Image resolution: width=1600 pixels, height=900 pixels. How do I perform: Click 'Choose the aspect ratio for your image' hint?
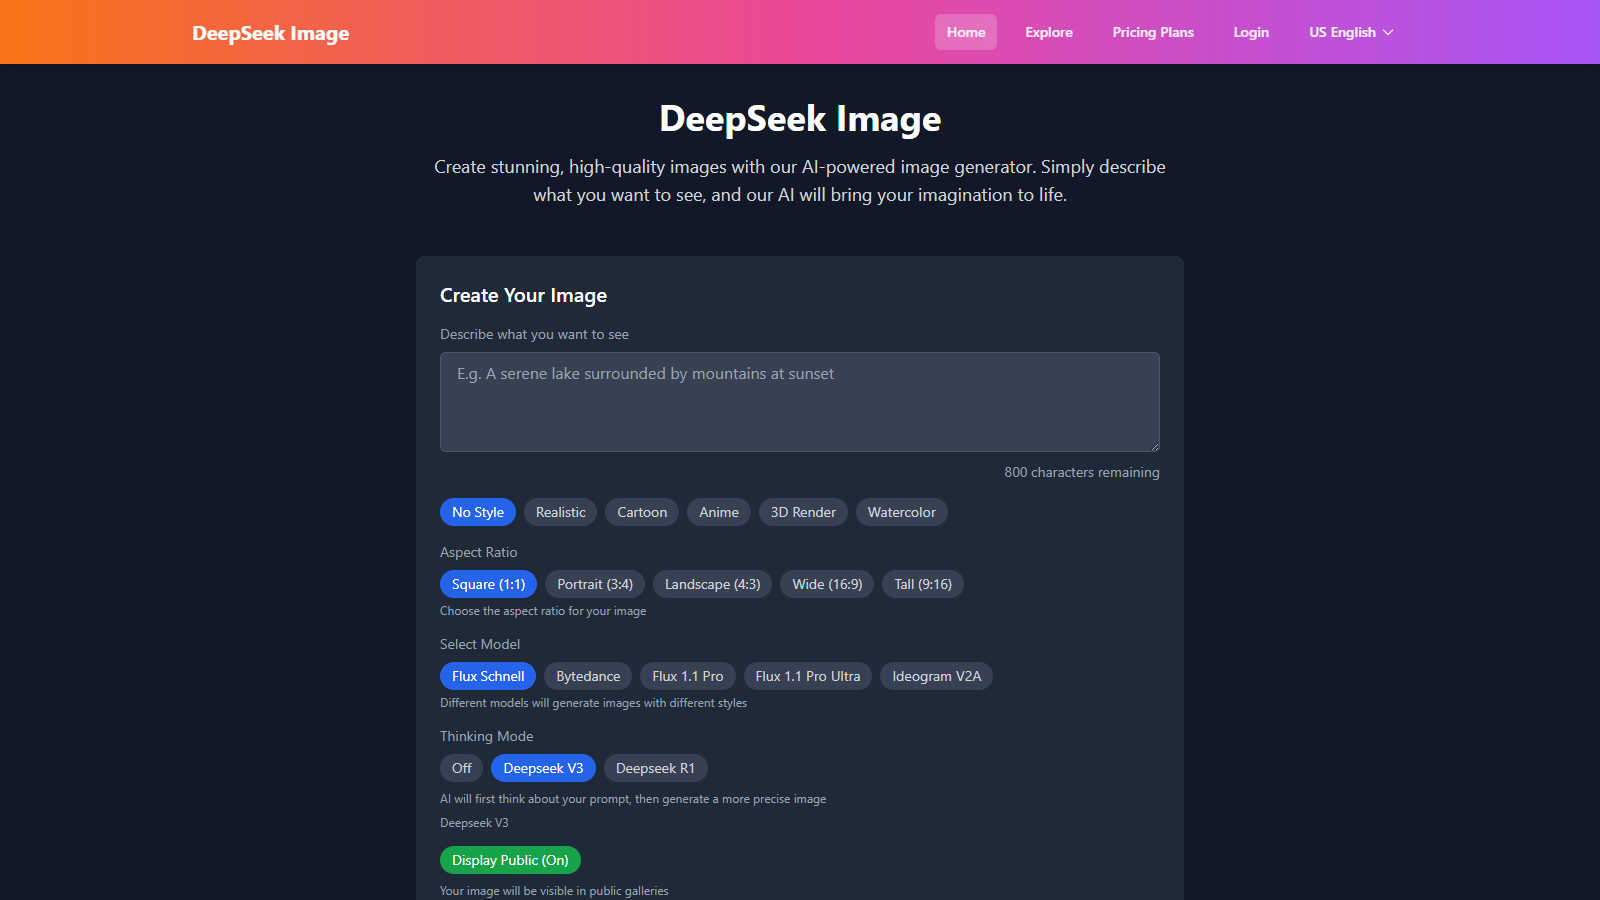tap(543, 611)
